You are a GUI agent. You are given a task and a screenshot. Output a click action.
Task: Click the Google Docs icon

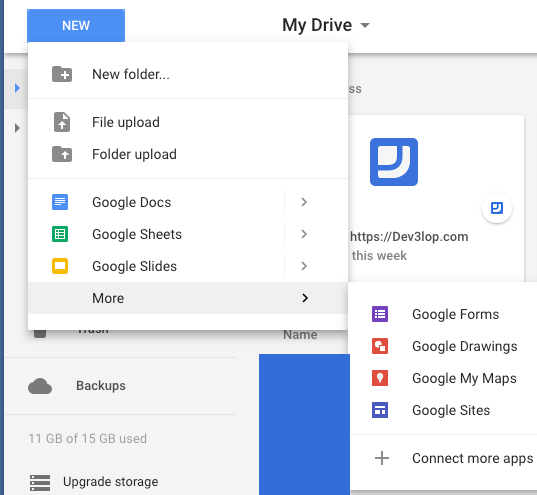[x=60, y=202]
